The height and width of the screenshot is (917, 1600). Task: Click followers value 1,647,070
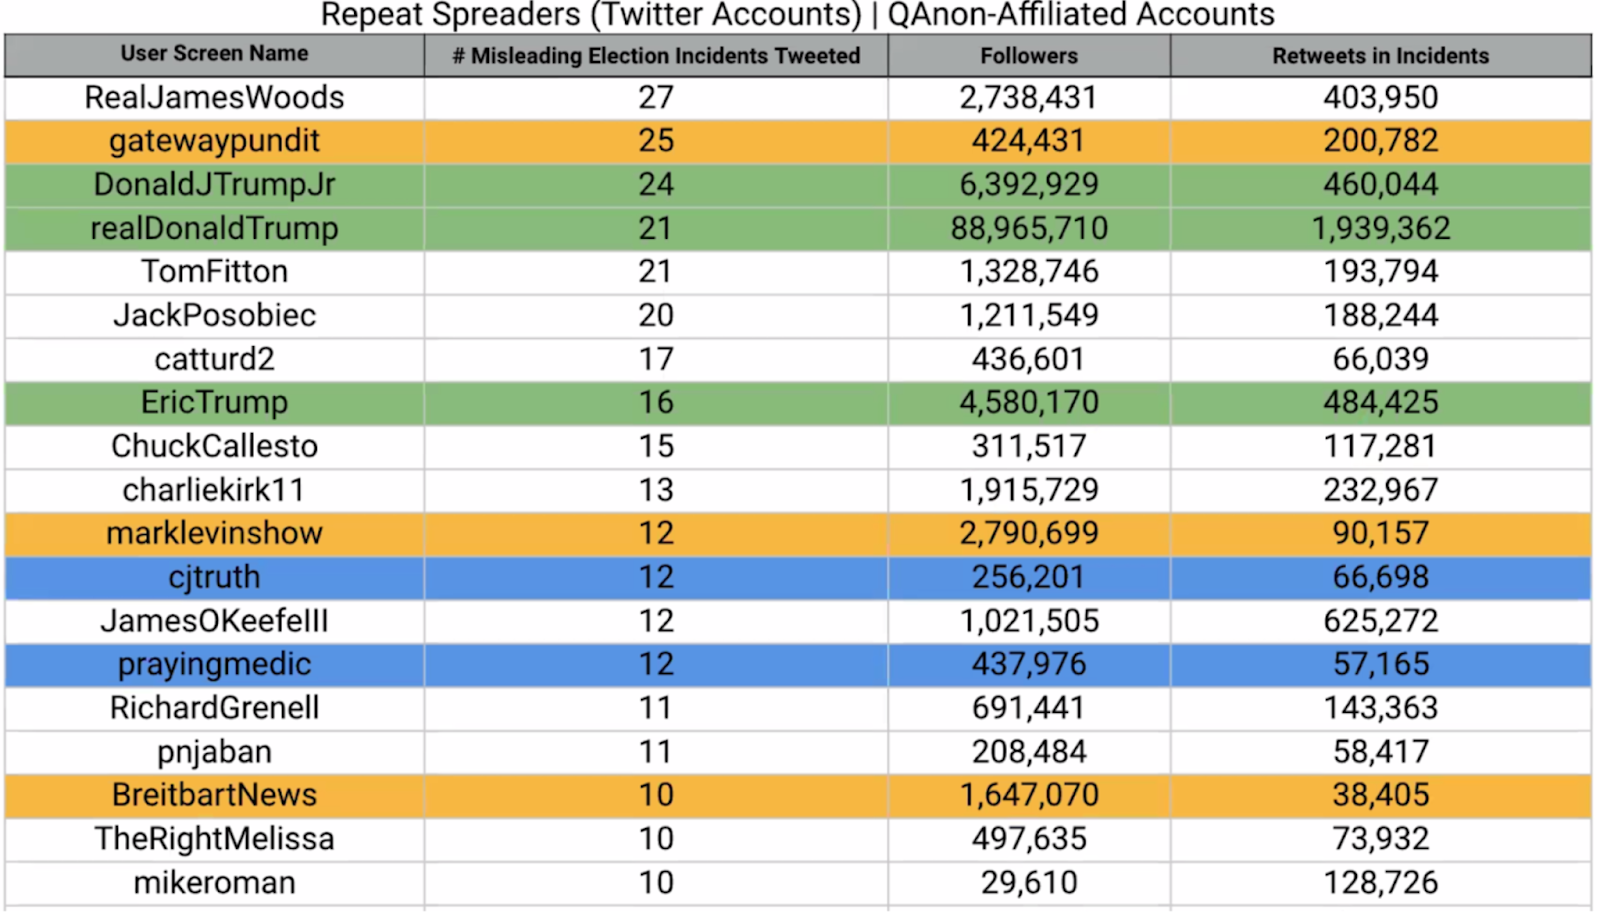point(1029,795)
